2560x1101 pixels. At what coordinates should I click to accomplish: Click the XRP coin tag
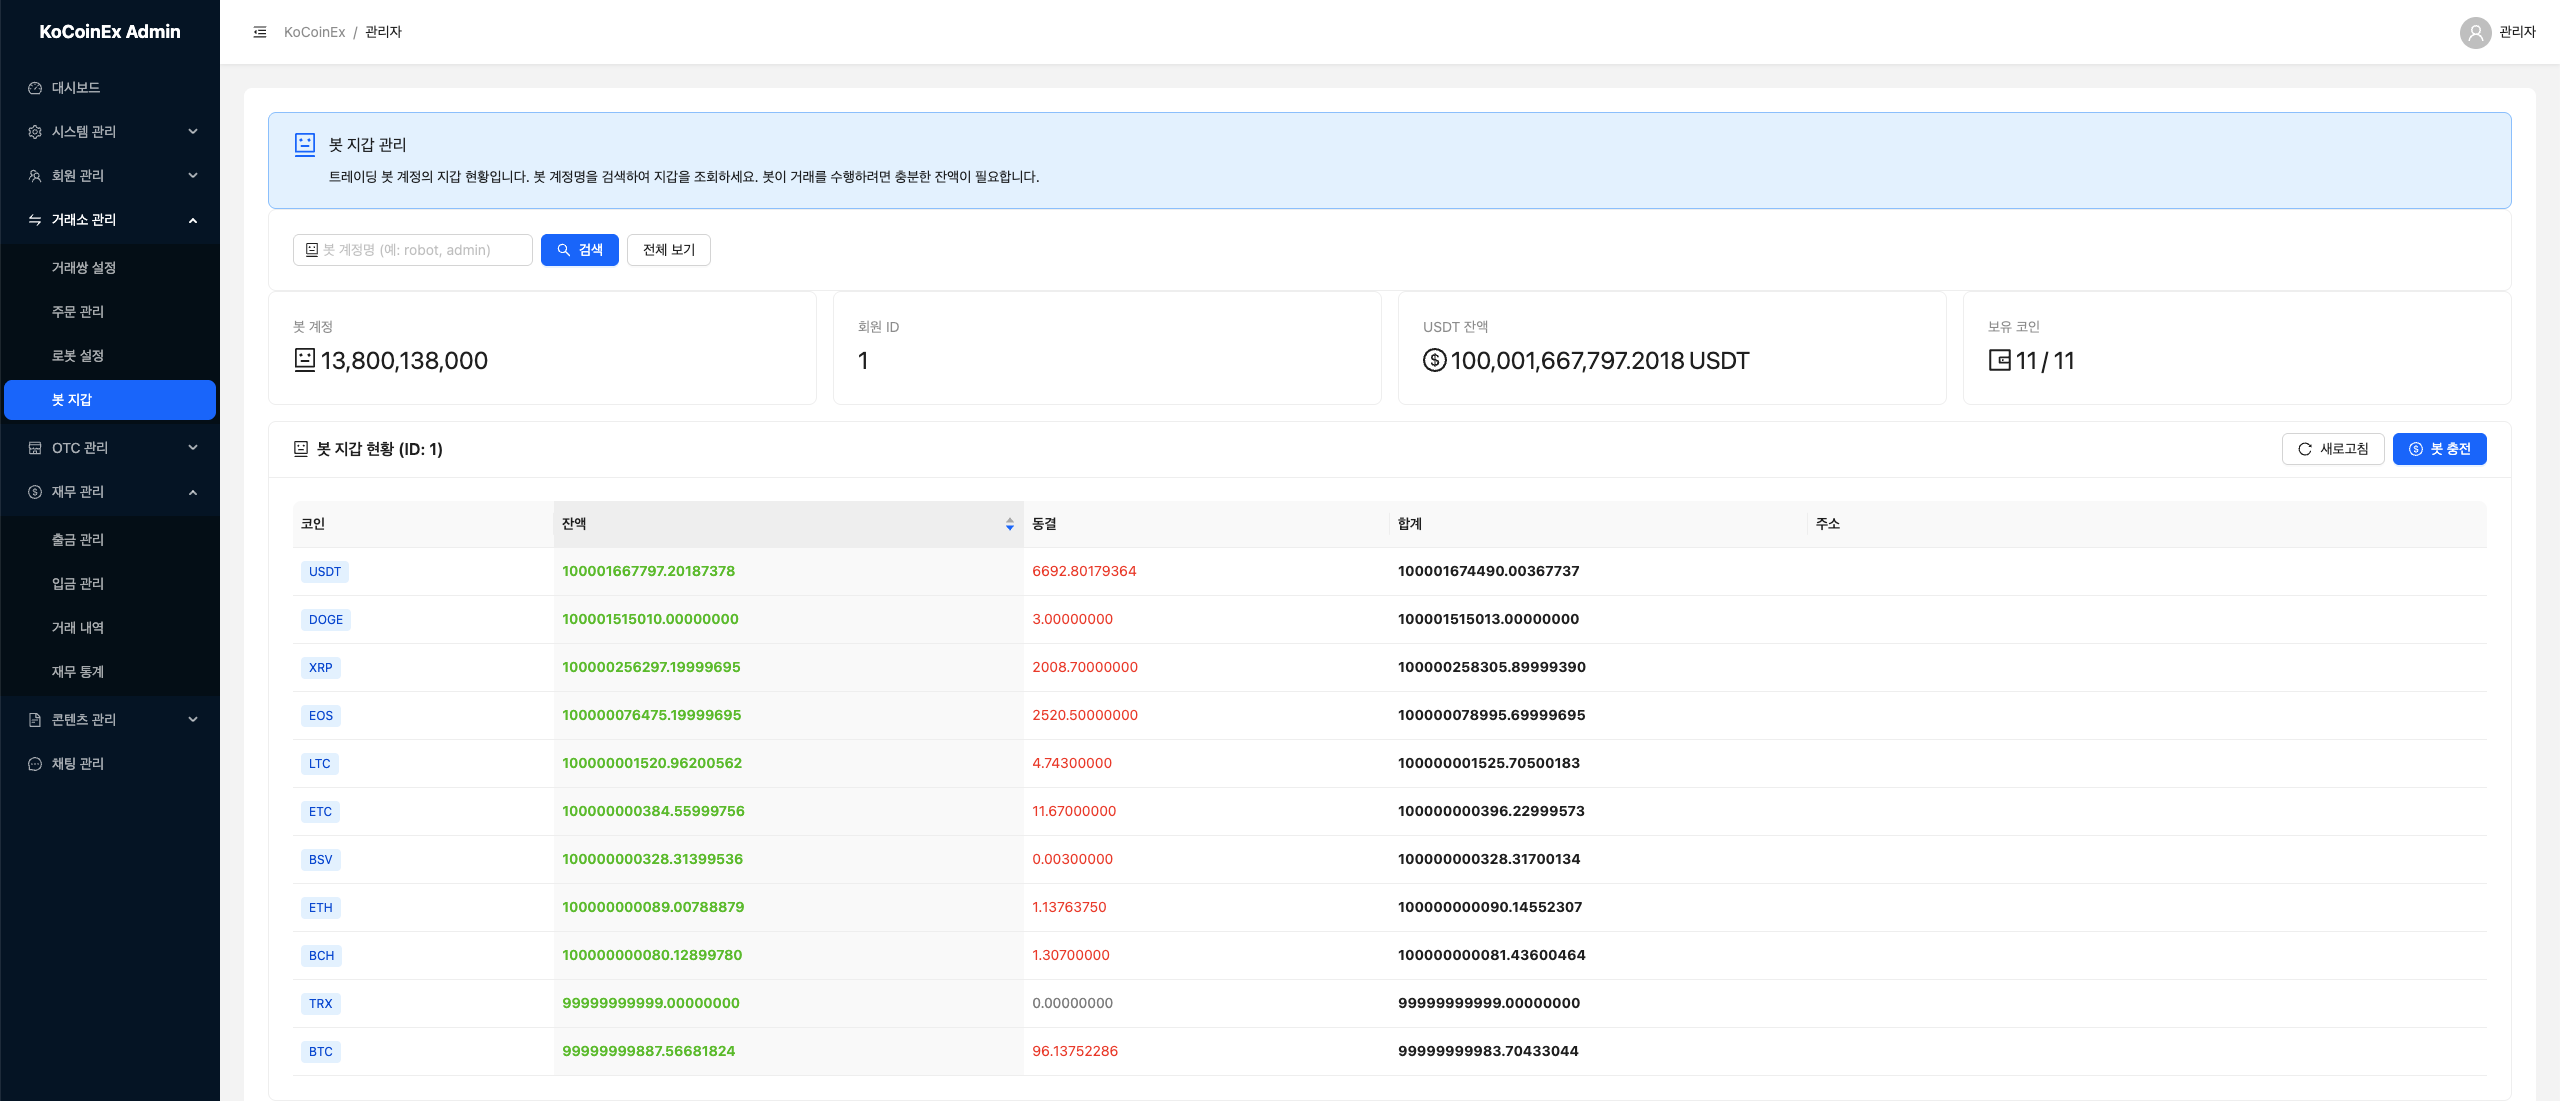(321, 668)
